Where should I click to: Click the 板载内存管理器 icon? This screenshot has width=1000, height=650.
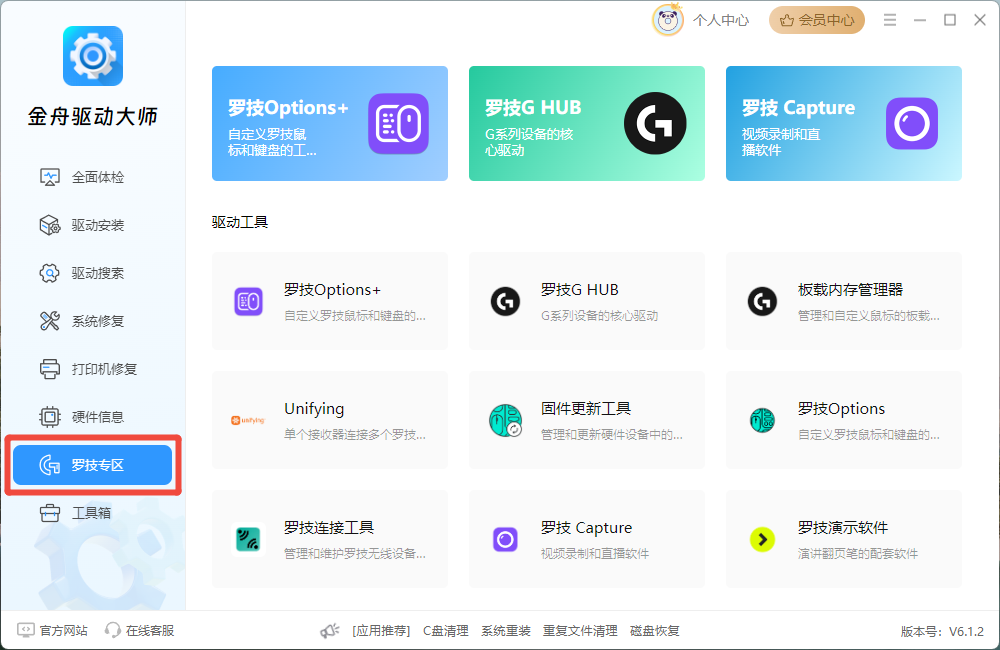click(762, 301)
